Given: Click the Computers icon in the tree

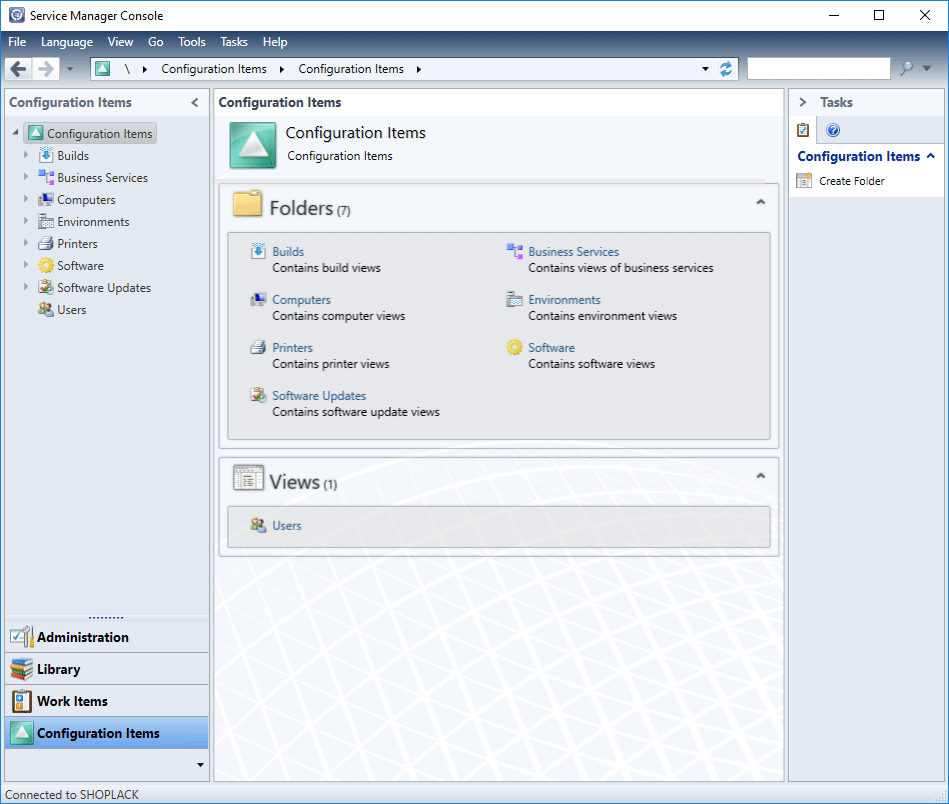Looking at the screenshot, I should click(x=46, y=200).
